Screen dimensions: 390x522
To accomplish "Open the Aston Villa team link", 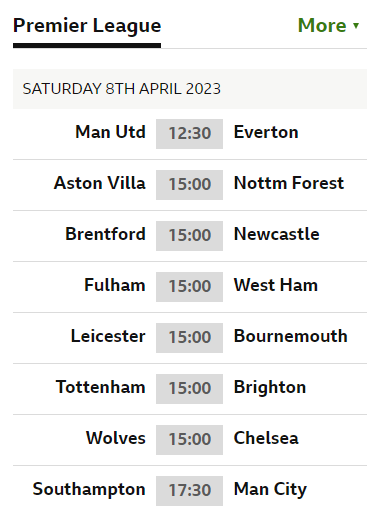I will click(x=100, y=183).
